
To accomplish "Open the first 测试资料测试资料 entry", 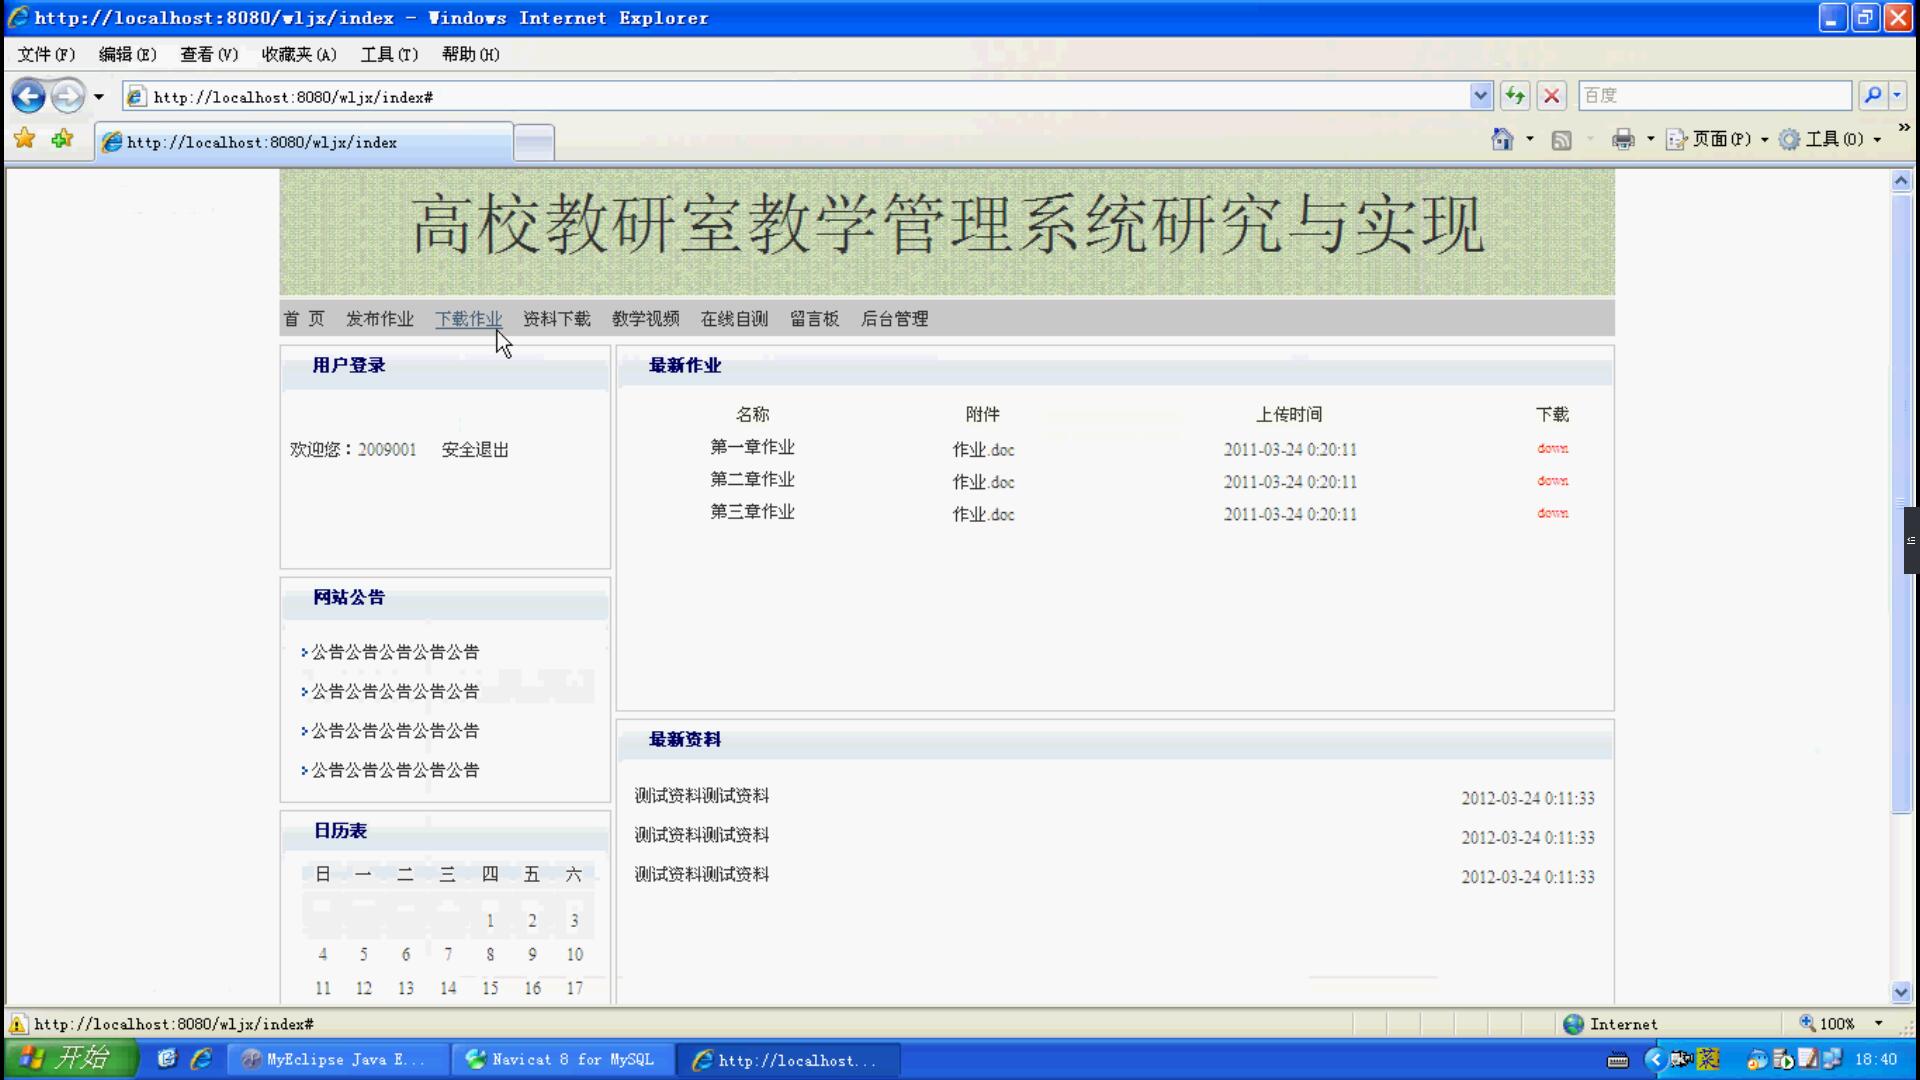I will (x=702, y=796).
